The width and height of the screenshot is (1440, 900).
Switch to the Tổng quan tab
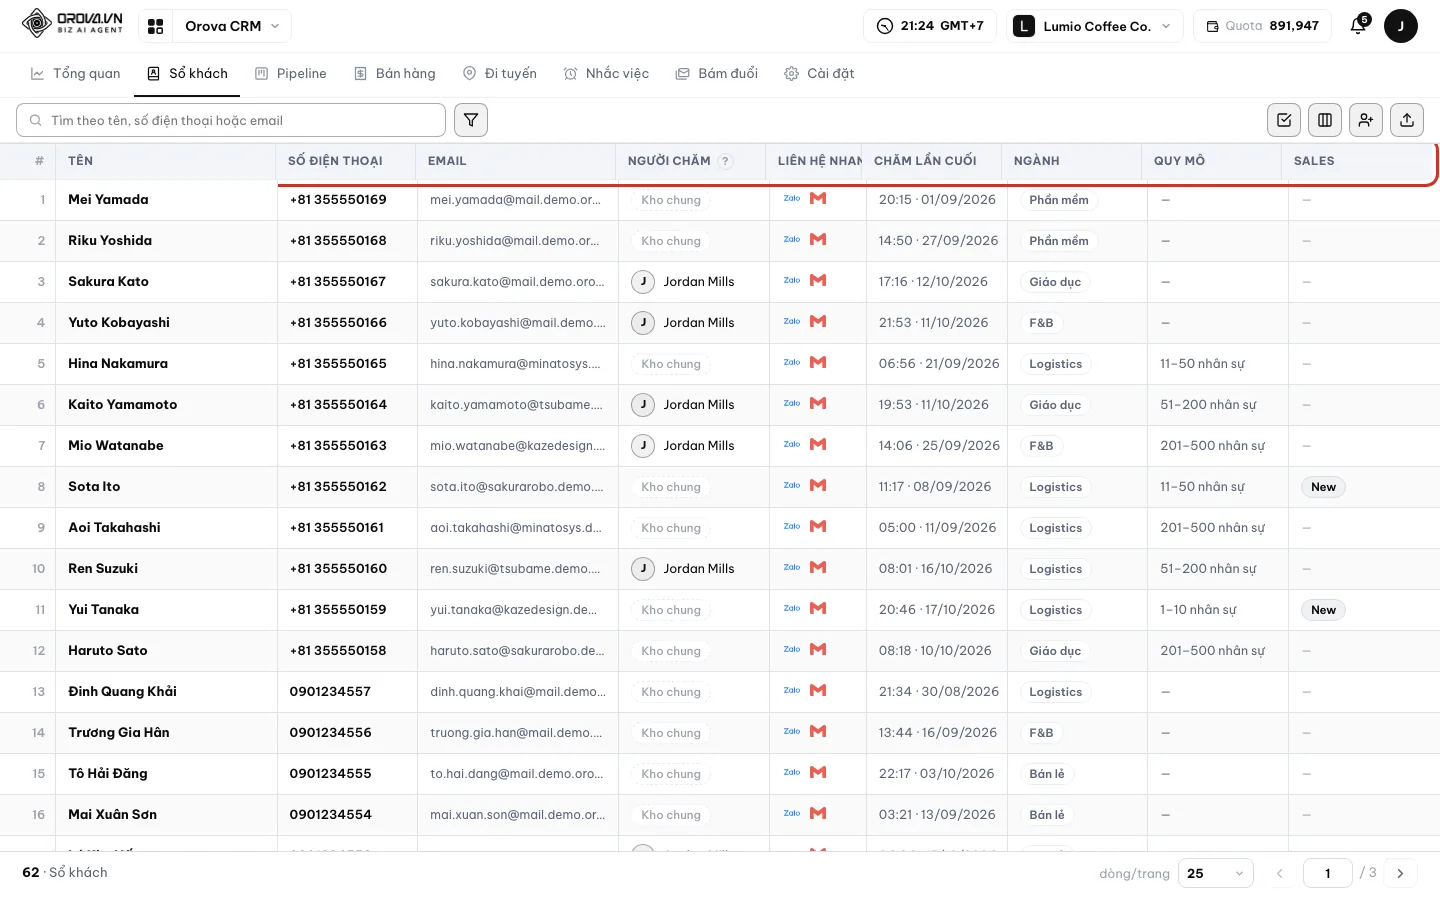tap(76, 74)
